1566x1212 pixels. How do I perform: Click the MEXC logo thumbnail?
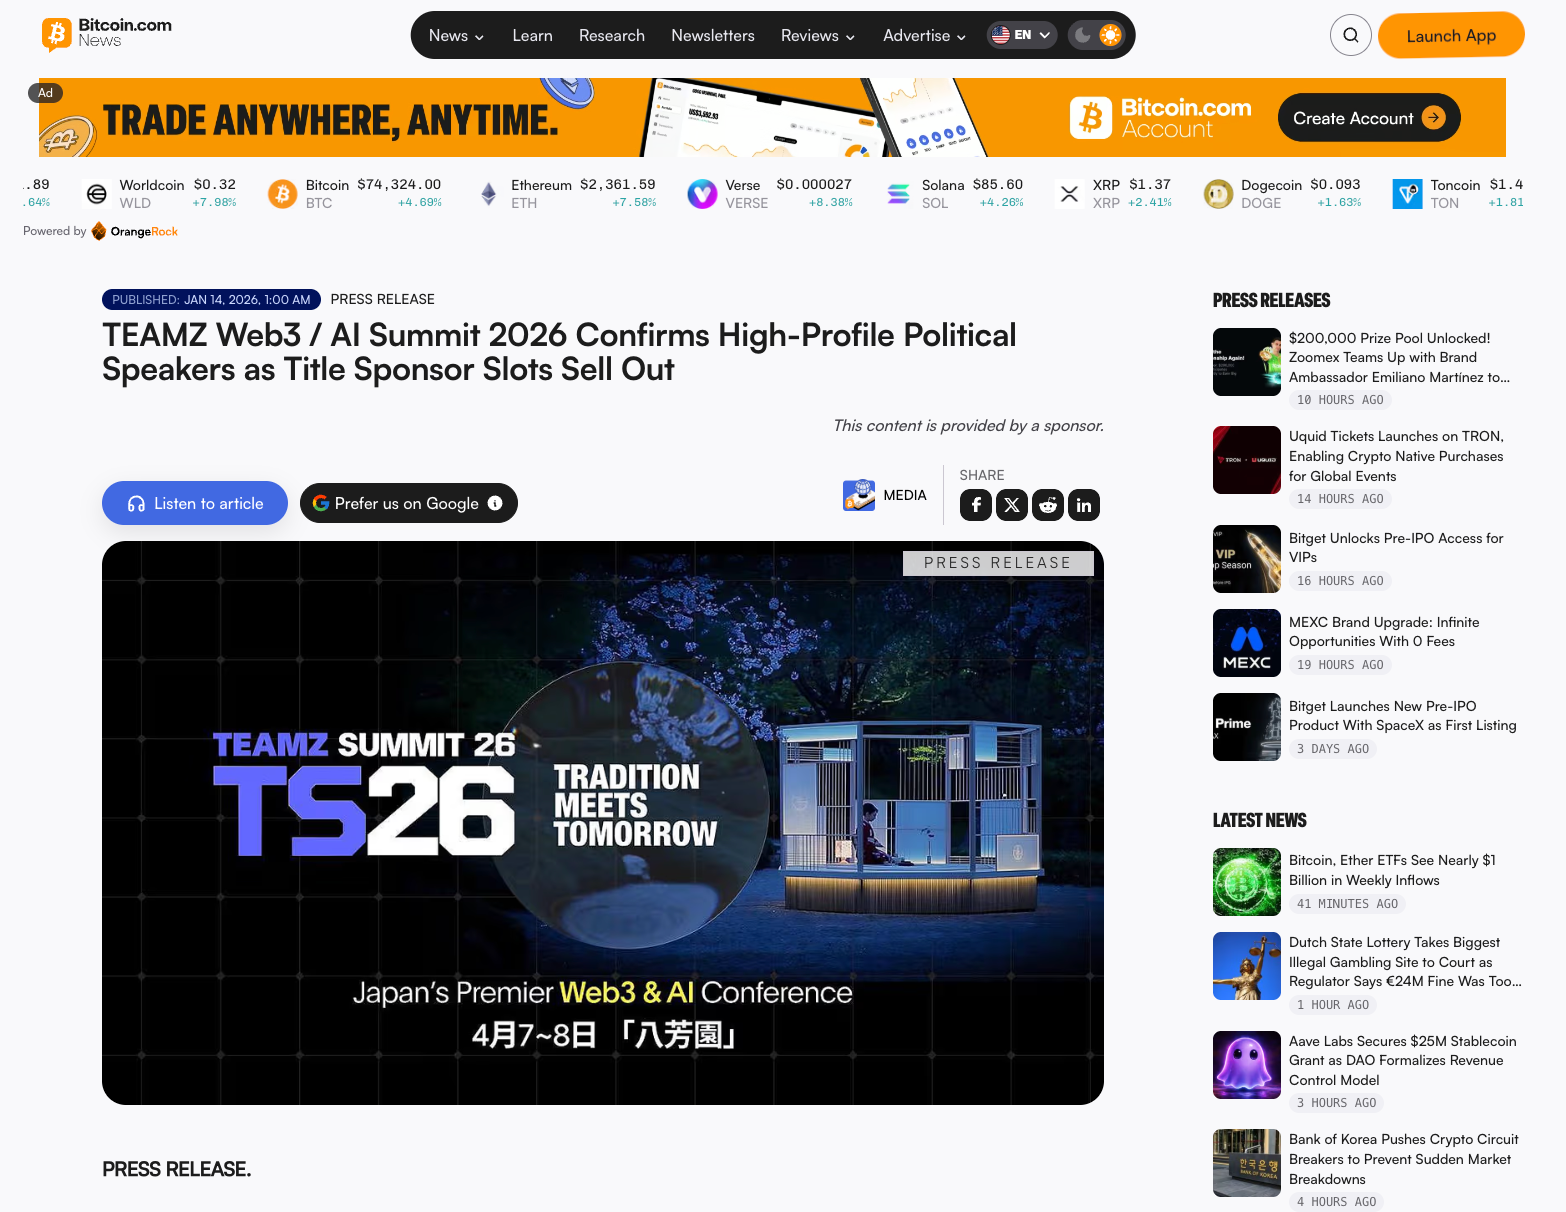pos(1247,643)
